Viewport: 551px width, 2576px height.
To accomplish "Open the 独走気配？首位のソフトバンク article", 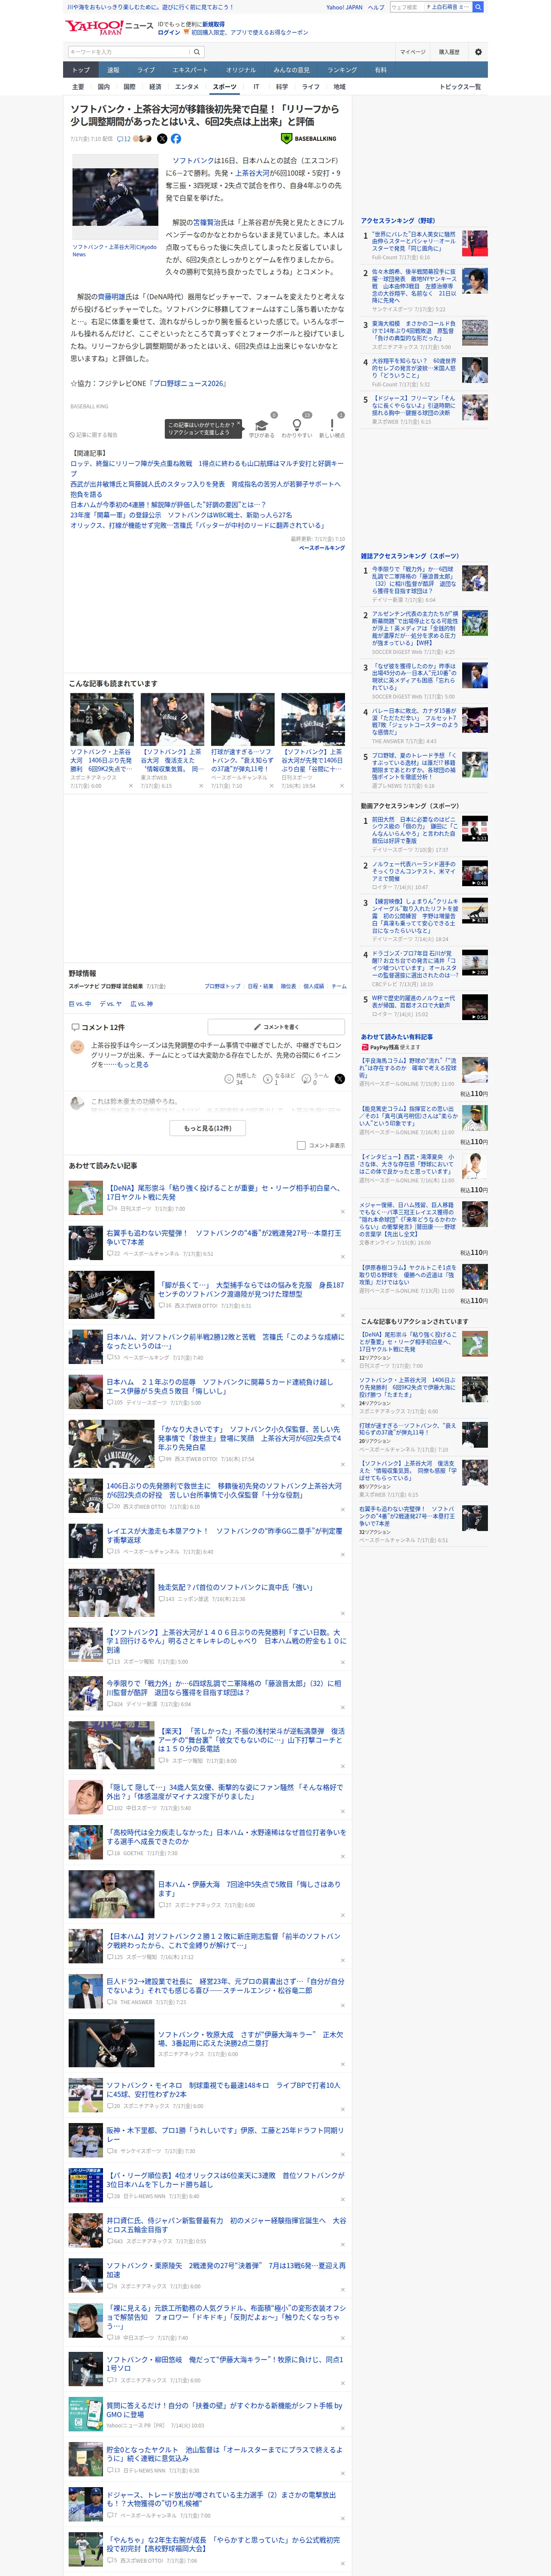I will tap(235, 1587).
